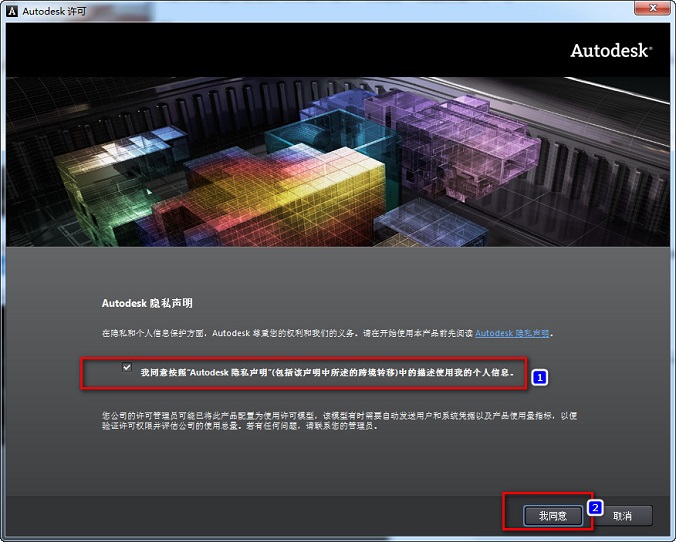
Task: Click the colorful 3D building banner image
Action: pyautogui.click(x=338, y=162)
